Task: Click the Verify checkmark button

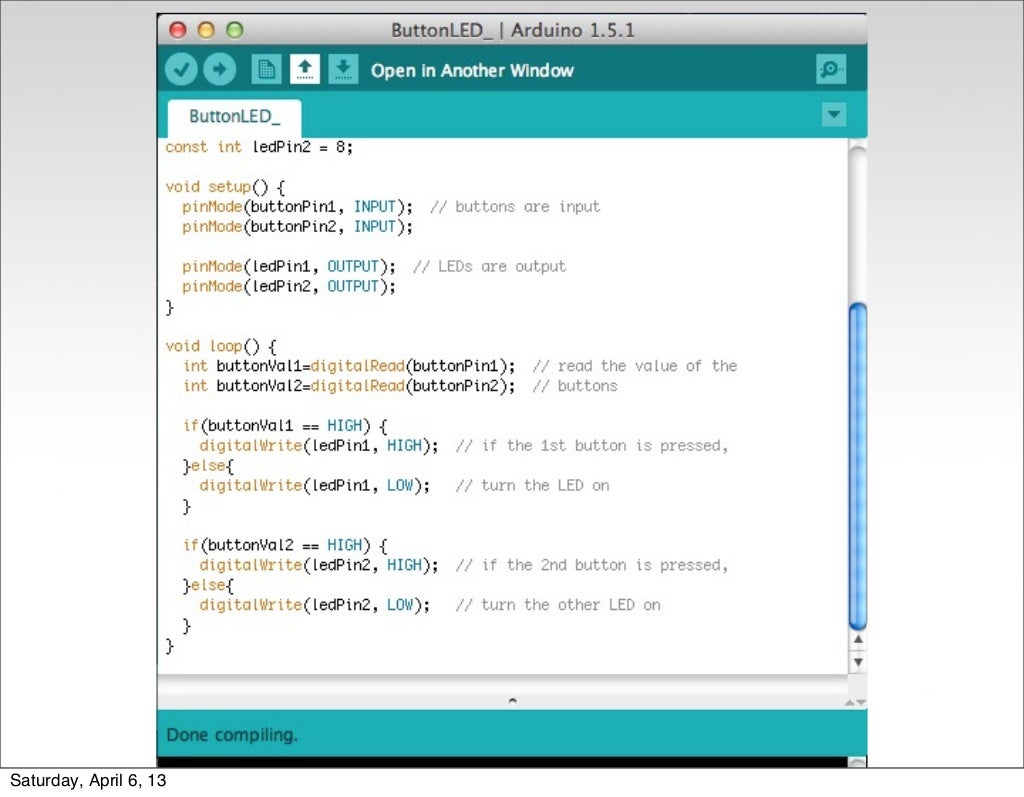Action: 181,69
